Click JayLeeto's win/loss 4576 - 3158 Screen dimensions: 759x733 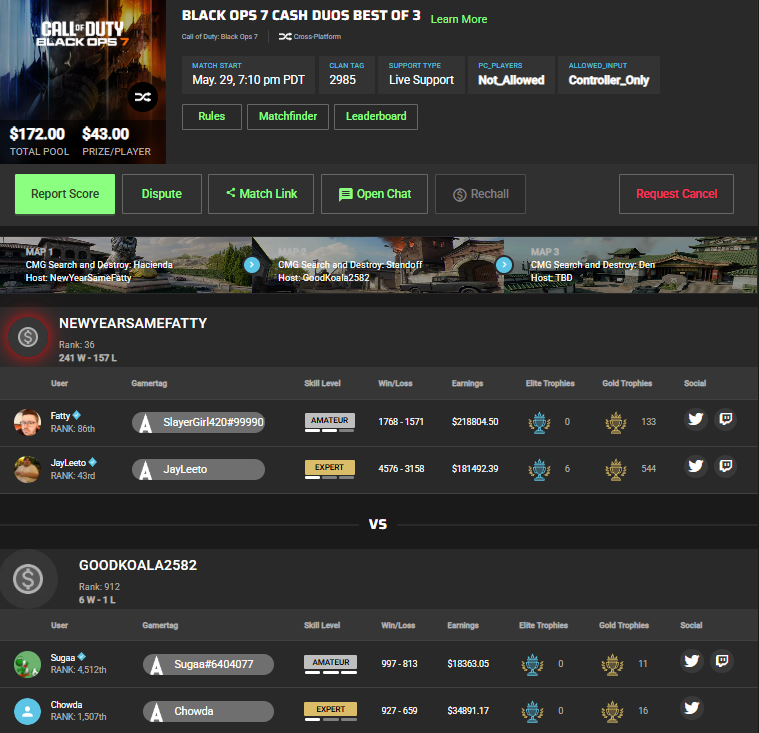(401, 469)
